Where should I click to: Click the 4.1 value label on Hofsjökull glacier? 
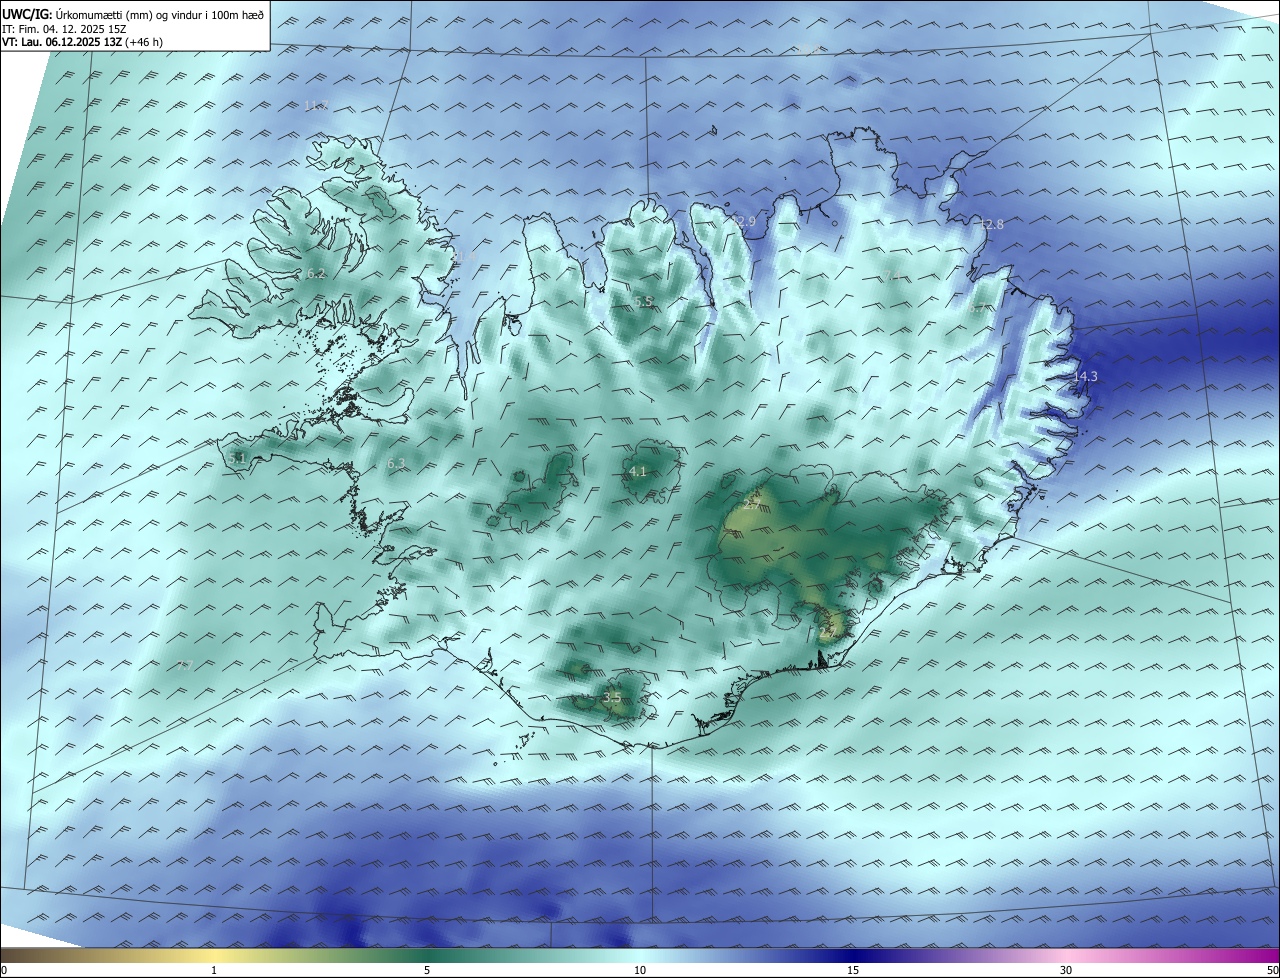point(638,472)
